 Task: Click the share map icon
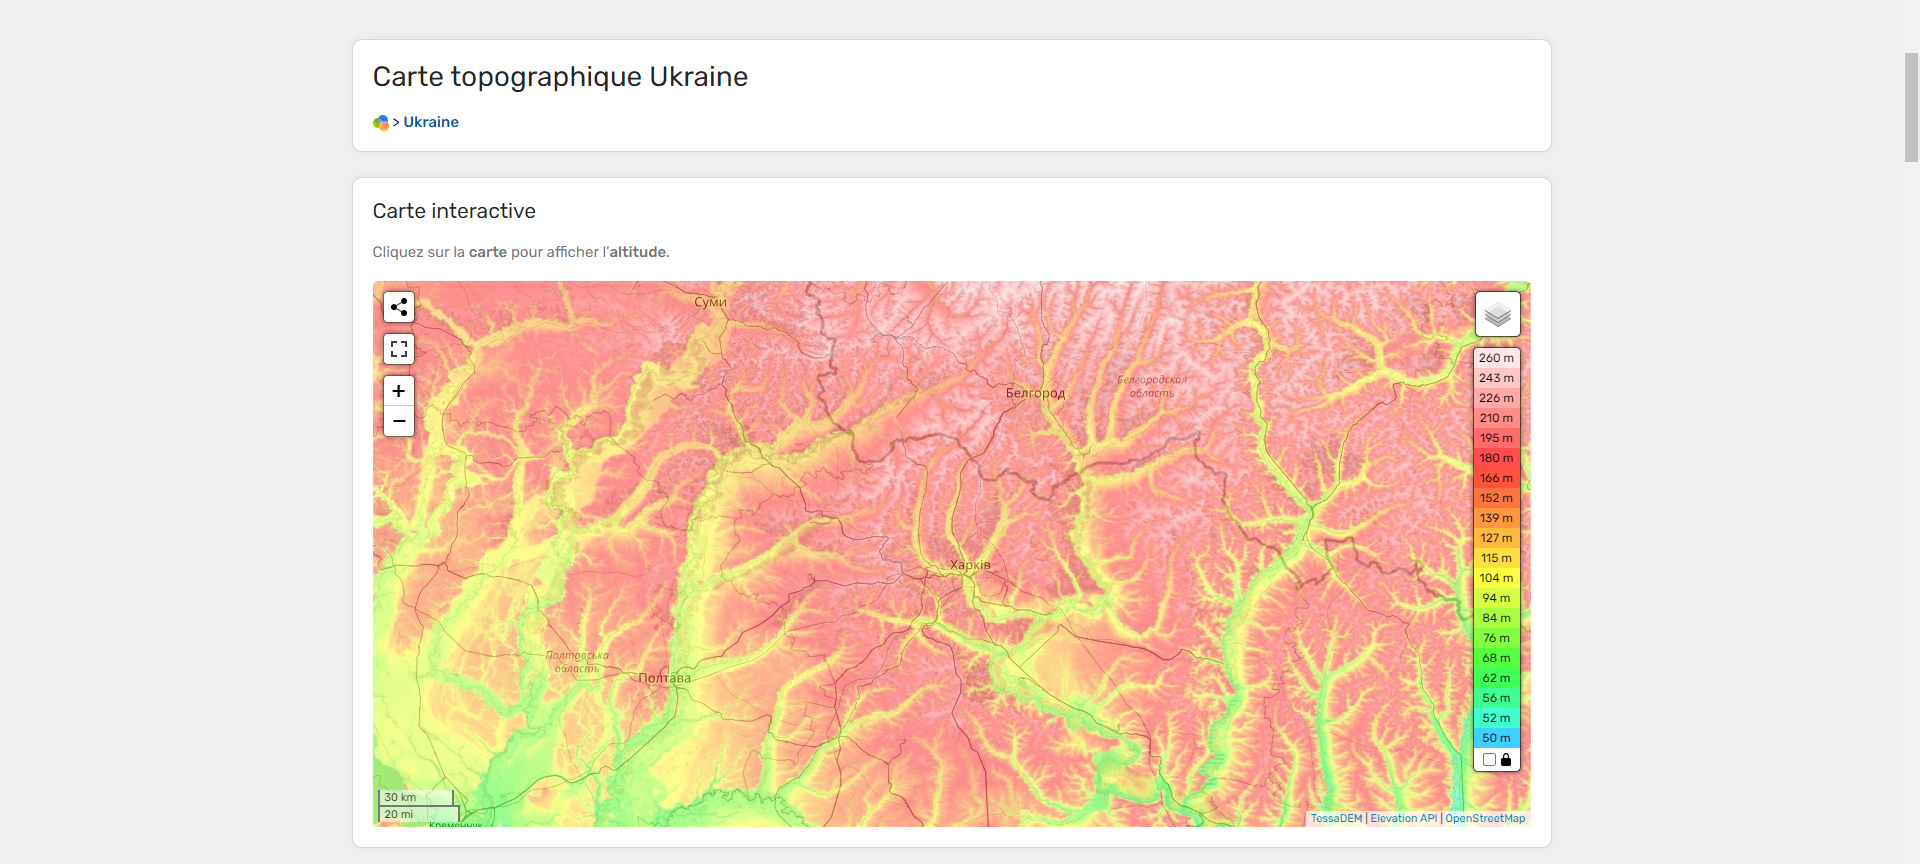pos(399,307)
